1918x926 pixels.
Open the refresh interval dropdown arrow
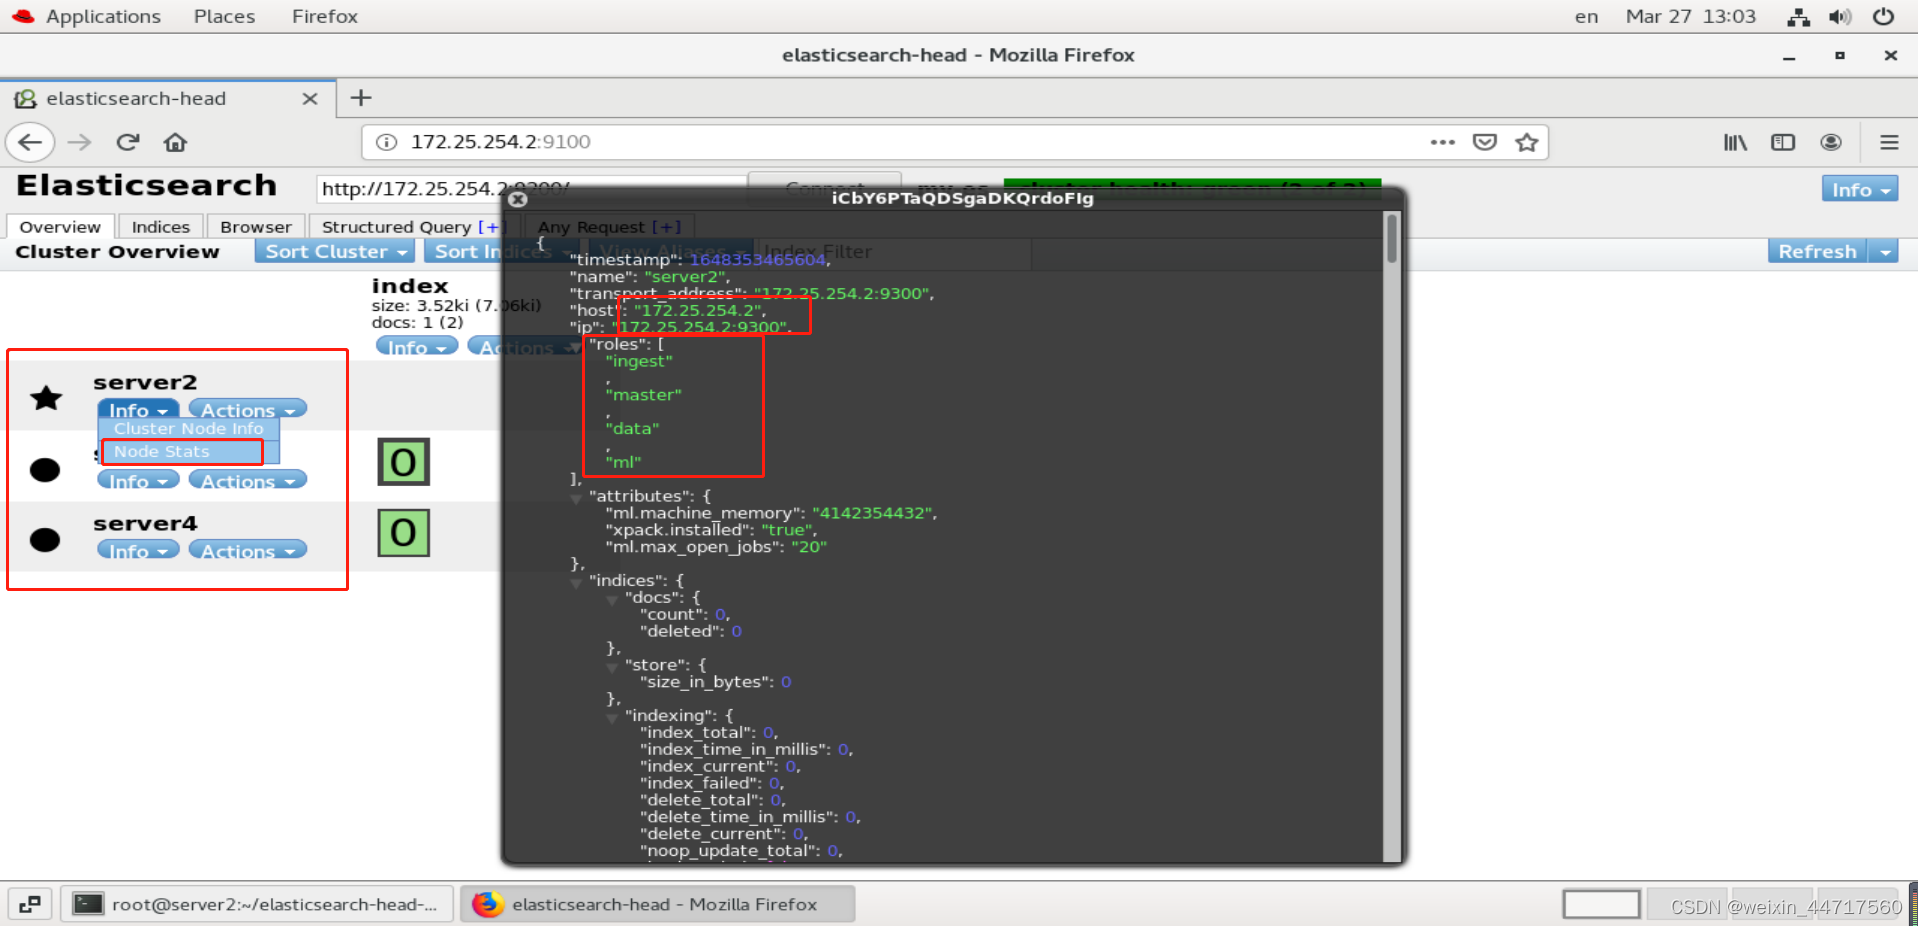point(1885,252)
